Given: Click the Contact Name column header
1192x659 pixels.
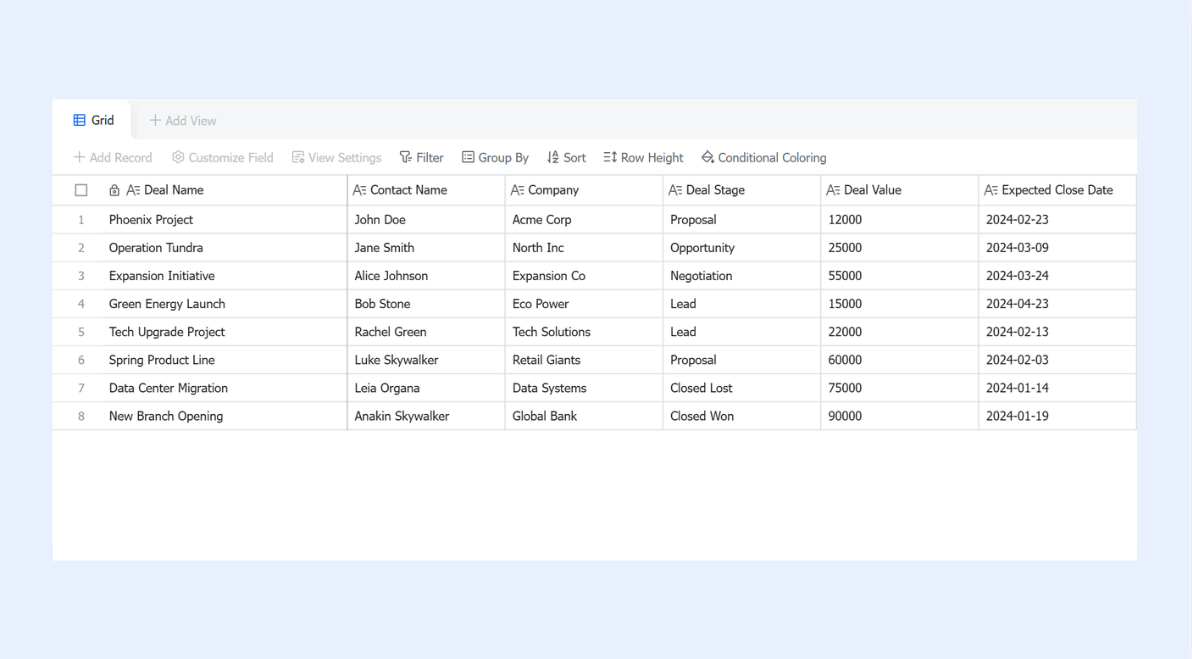Looking at the screenshot, I should pyautogui.click(x=426, y=190).
